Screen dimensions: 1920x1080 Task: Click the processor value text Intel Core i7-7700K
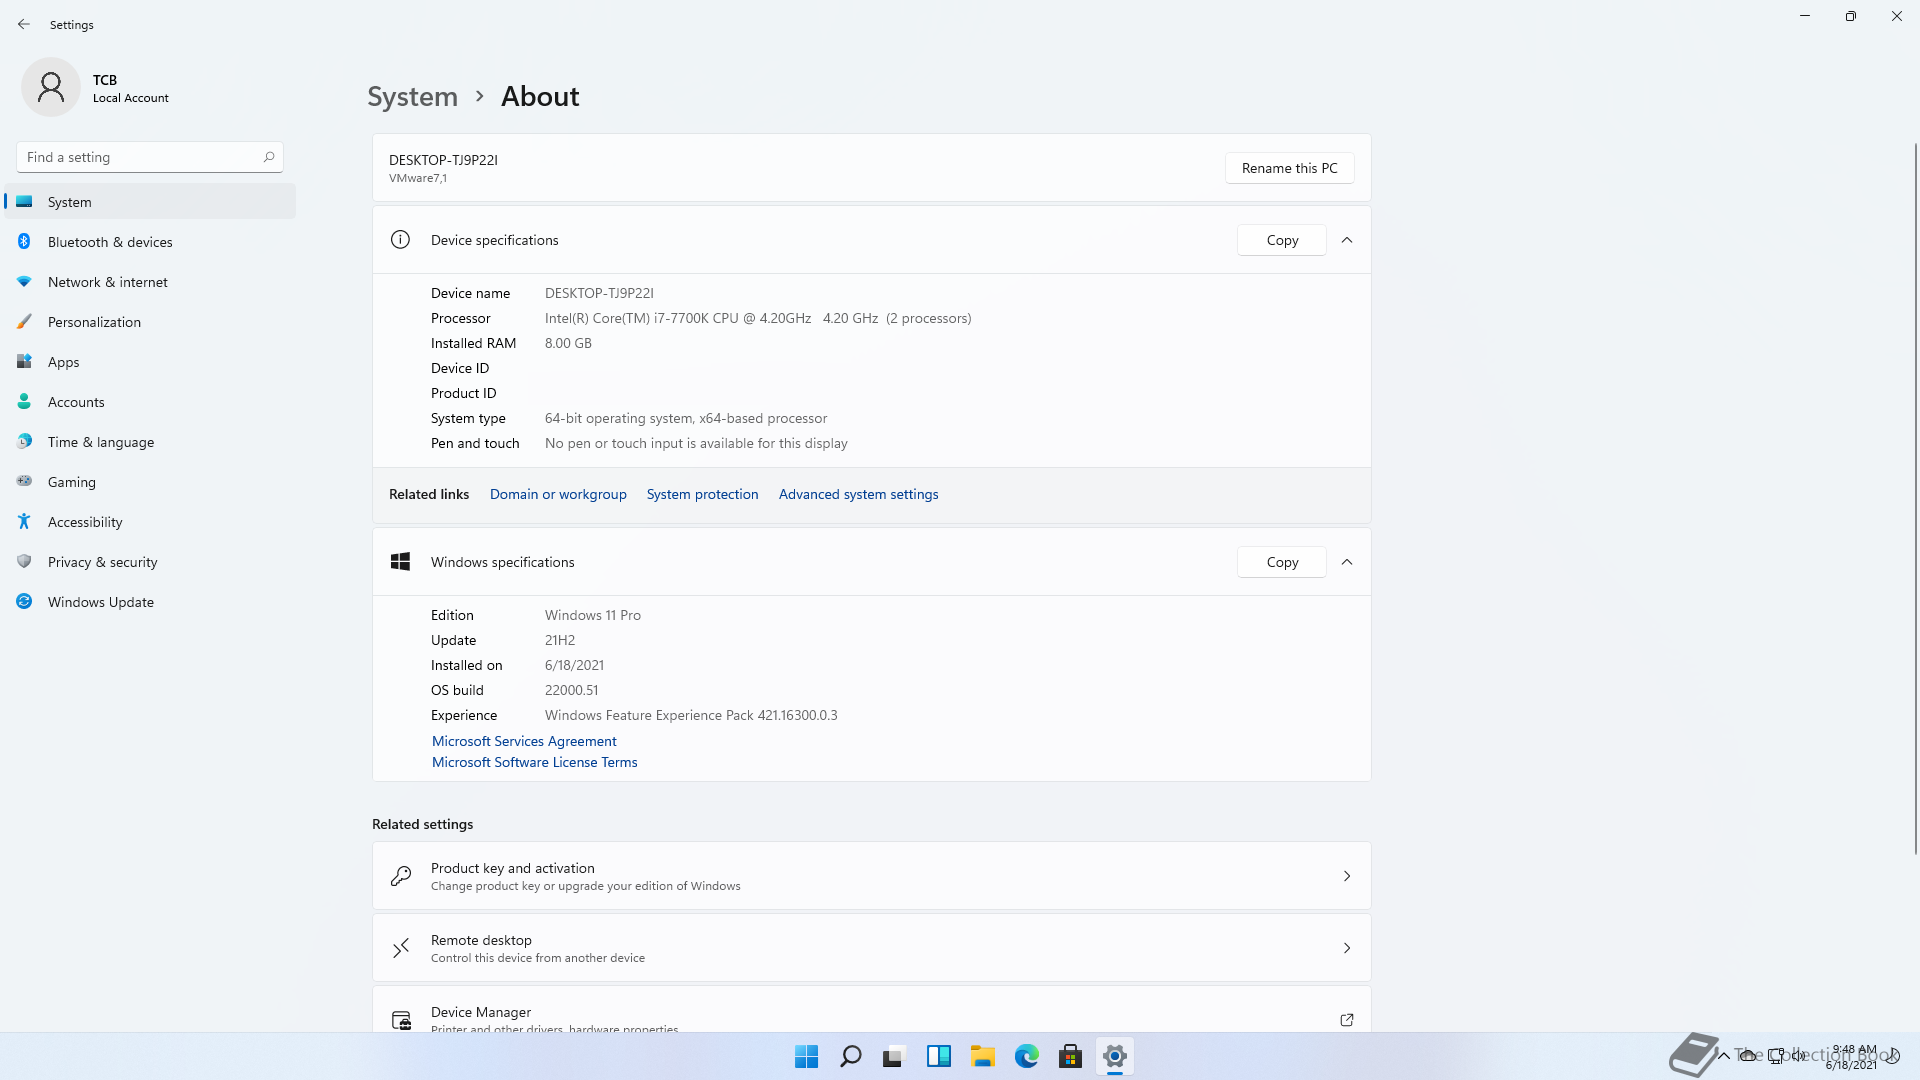(758, 318)
